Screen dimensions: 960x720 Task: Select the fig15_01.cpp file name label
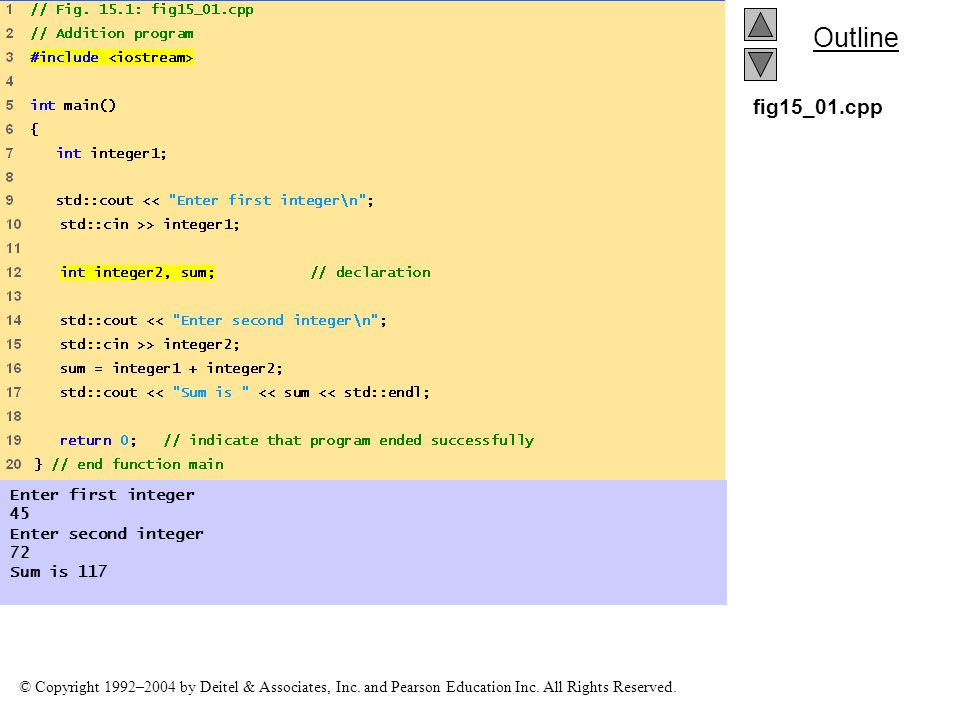(x=817, y=107)
